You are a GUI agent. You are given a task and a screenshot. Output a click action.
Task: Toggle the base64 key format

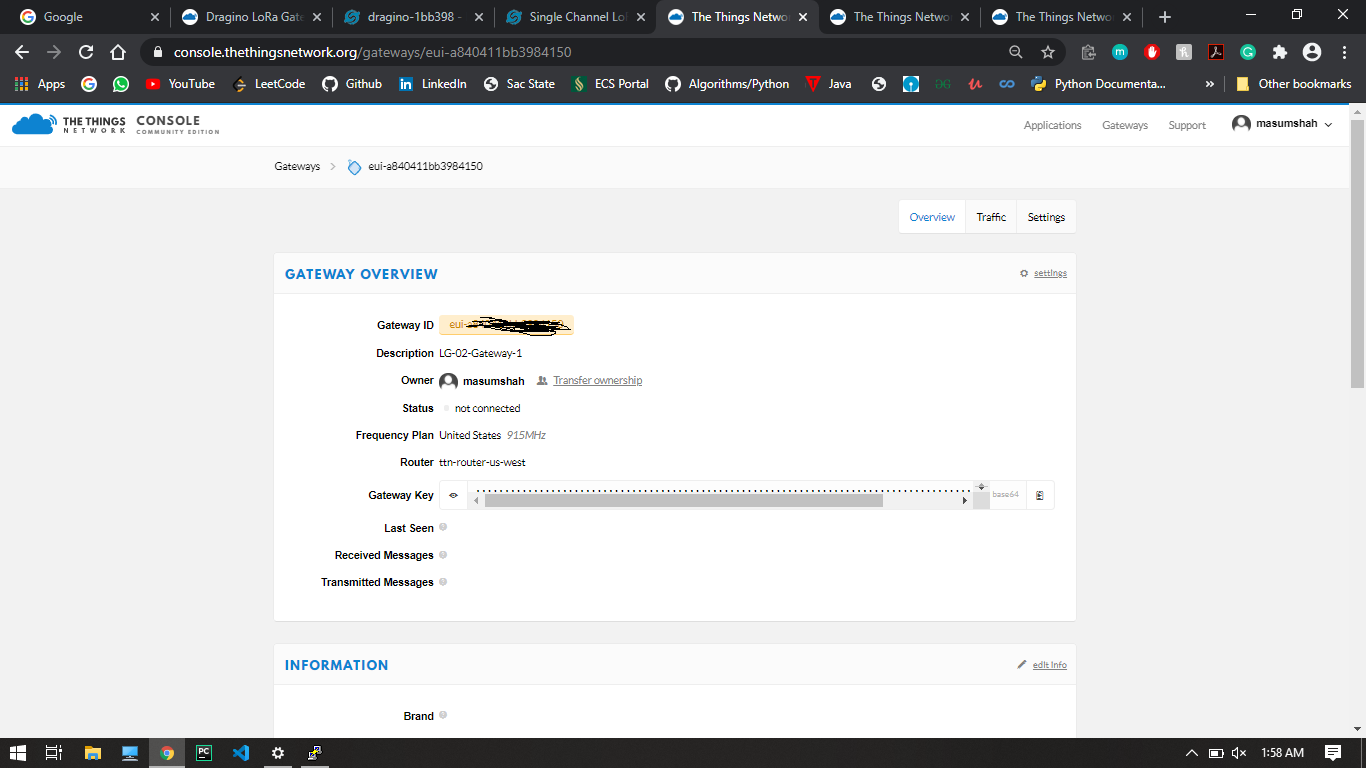(1005, 495)
